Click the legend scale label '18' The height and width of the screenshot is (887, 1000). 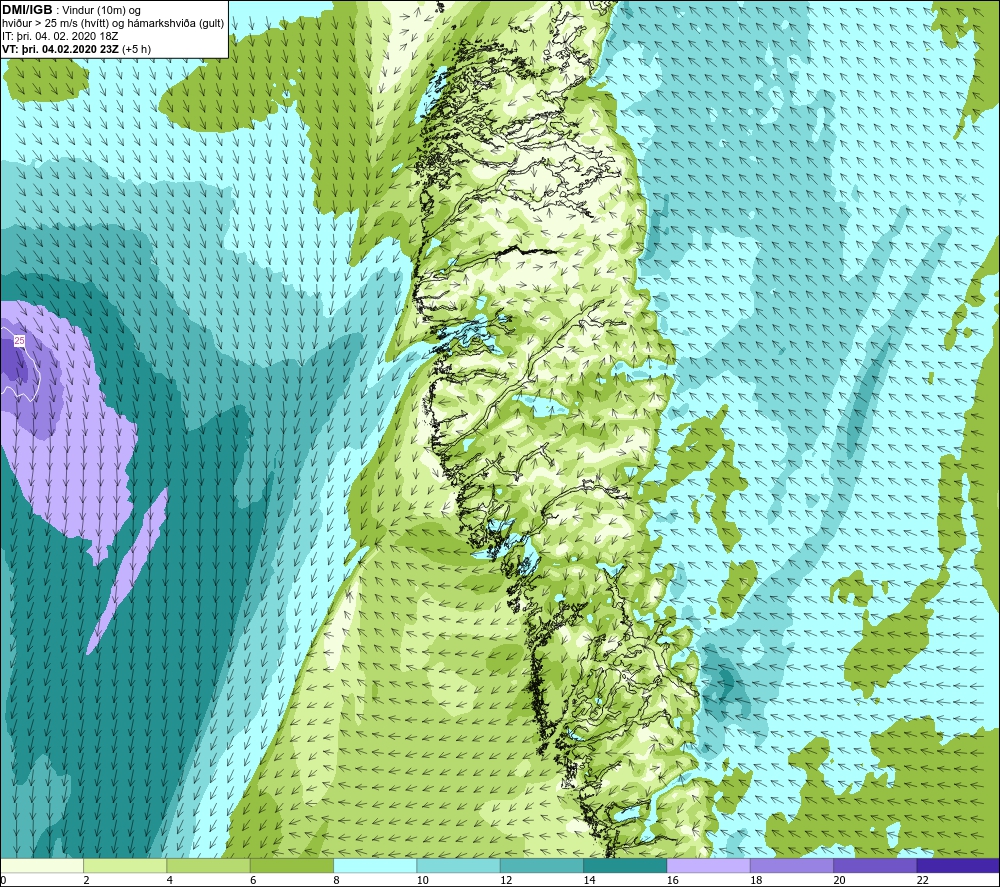[x=756, y=880]
